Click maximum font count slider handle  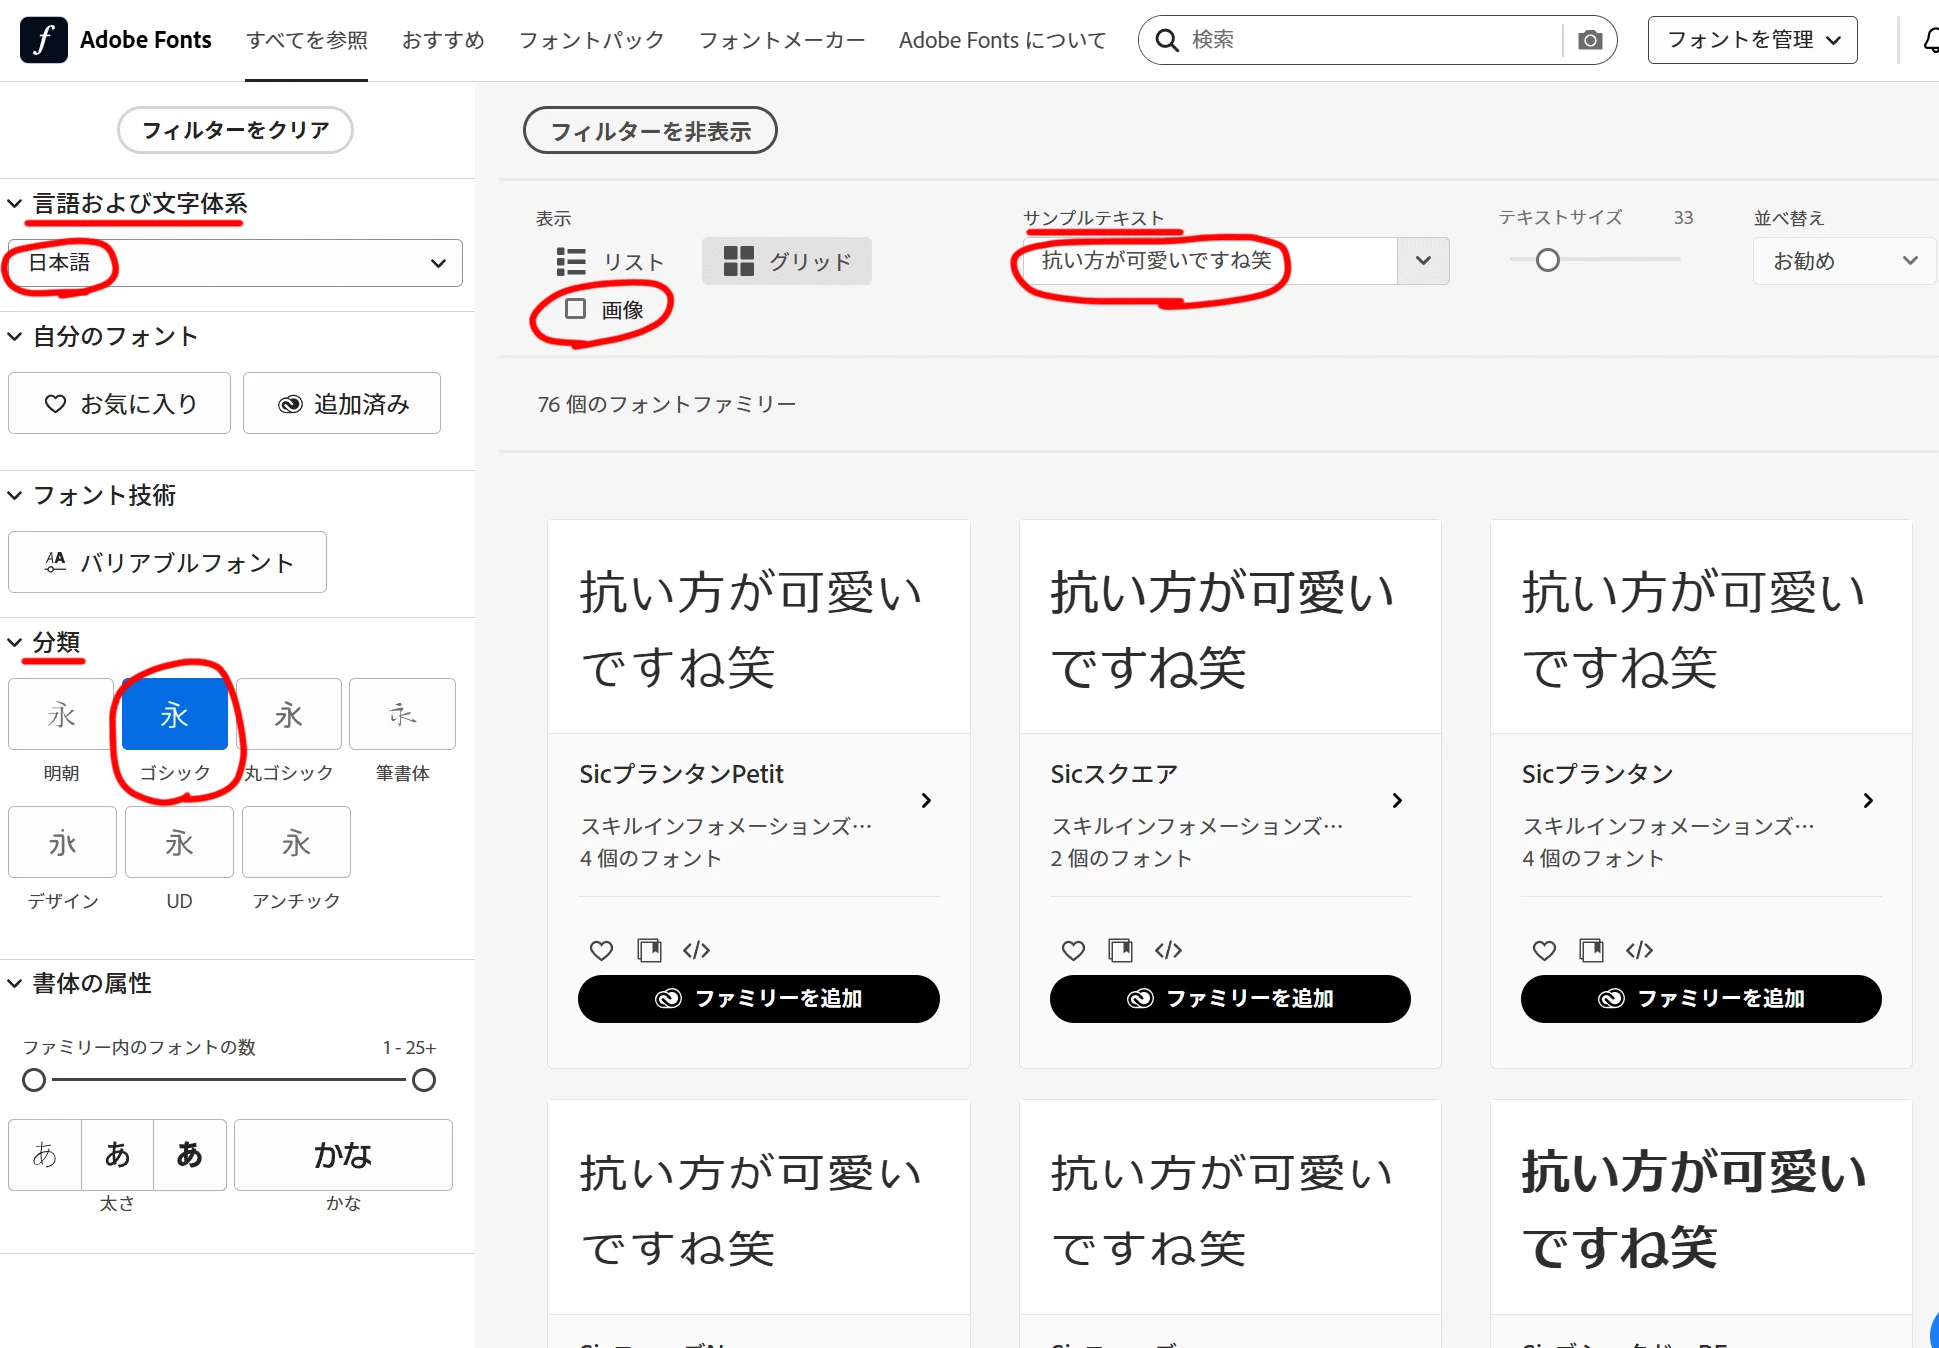[424, 1080]
